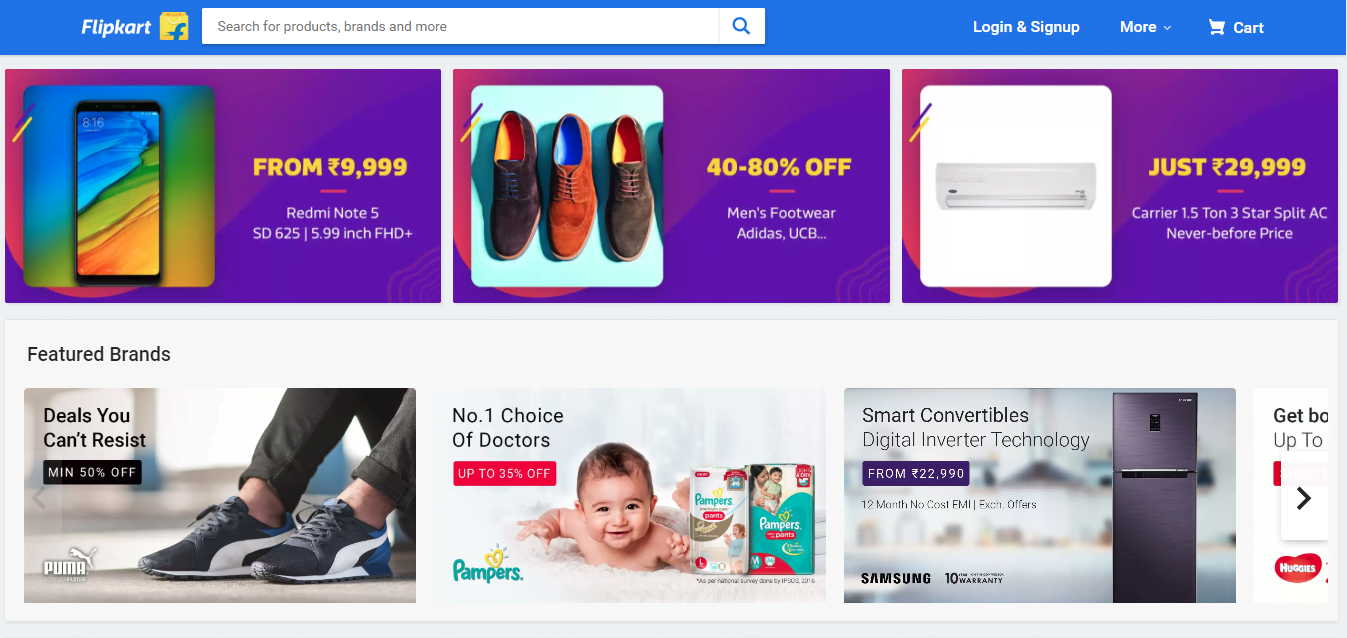The width and height of the screenshot is (1347, 638).
Task: Open Carrier Split AC offer banner
Action: tap(1119, 186)
